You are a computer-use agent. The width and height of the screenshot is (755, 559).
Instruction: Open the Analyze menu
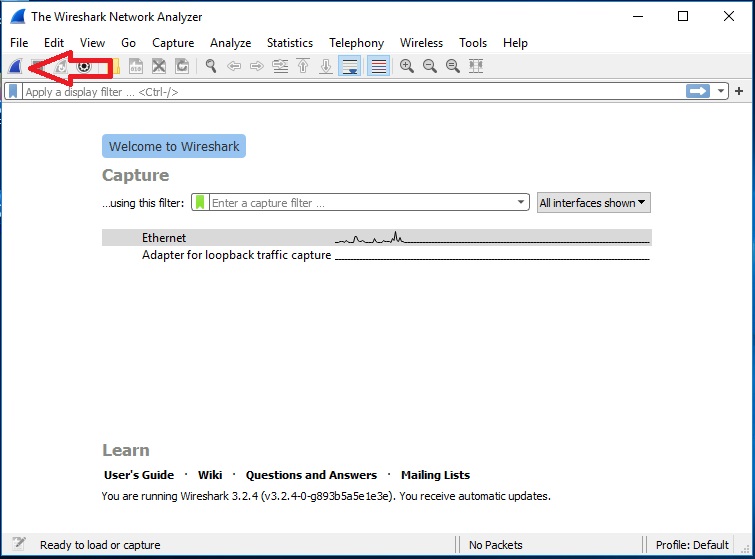pos(231,43)
